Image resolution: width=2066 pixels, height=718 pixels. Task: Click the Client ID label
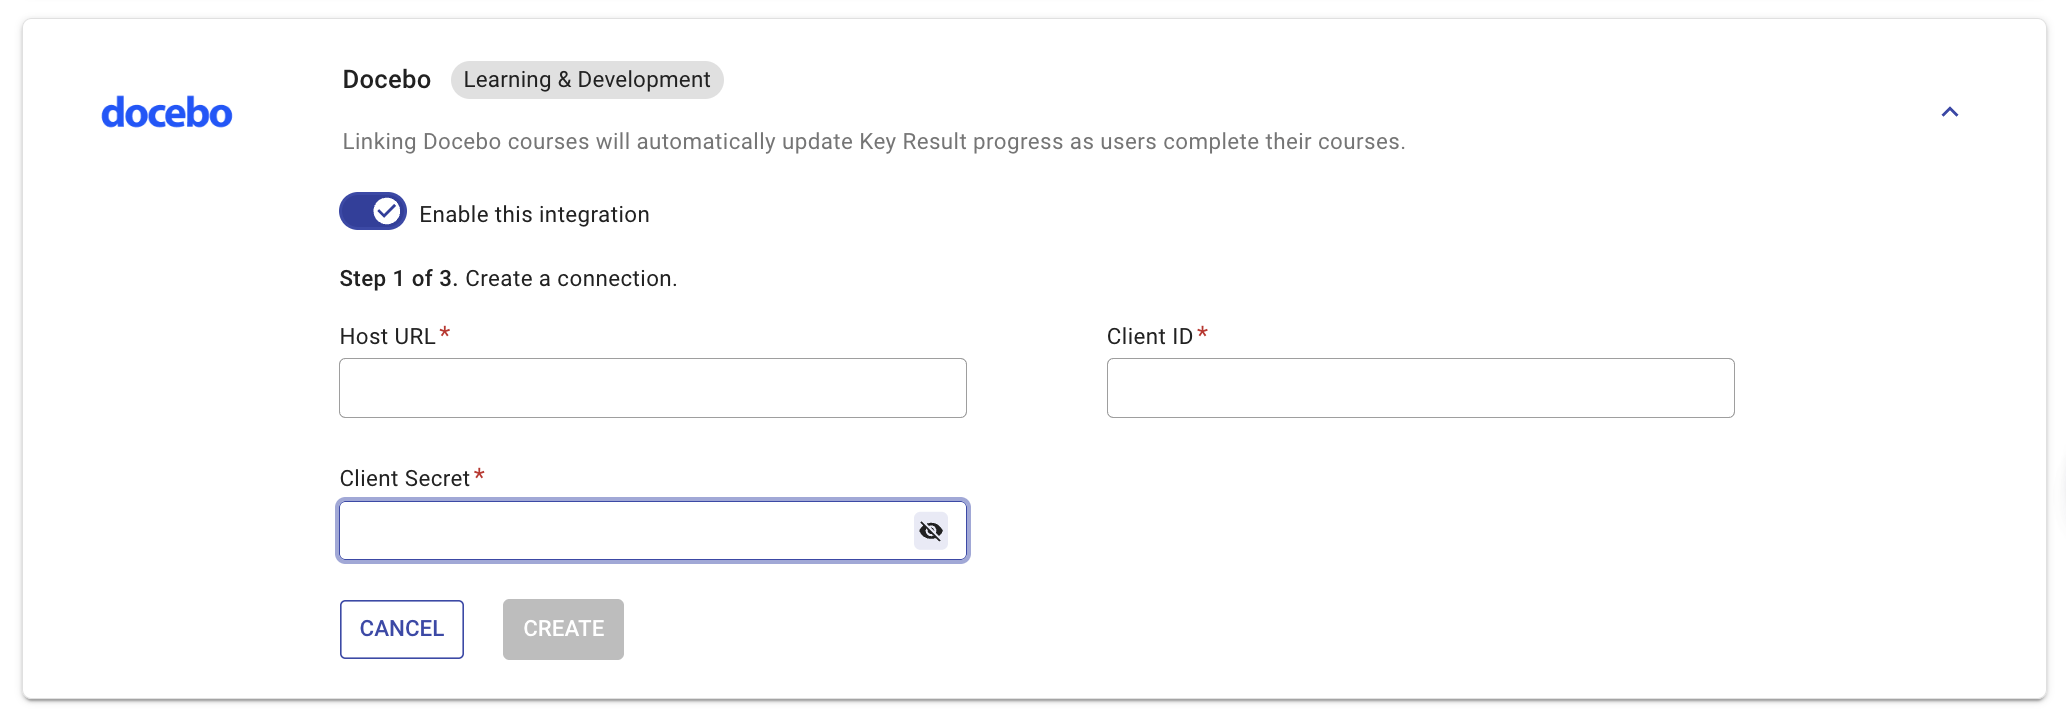(1150, 336)
